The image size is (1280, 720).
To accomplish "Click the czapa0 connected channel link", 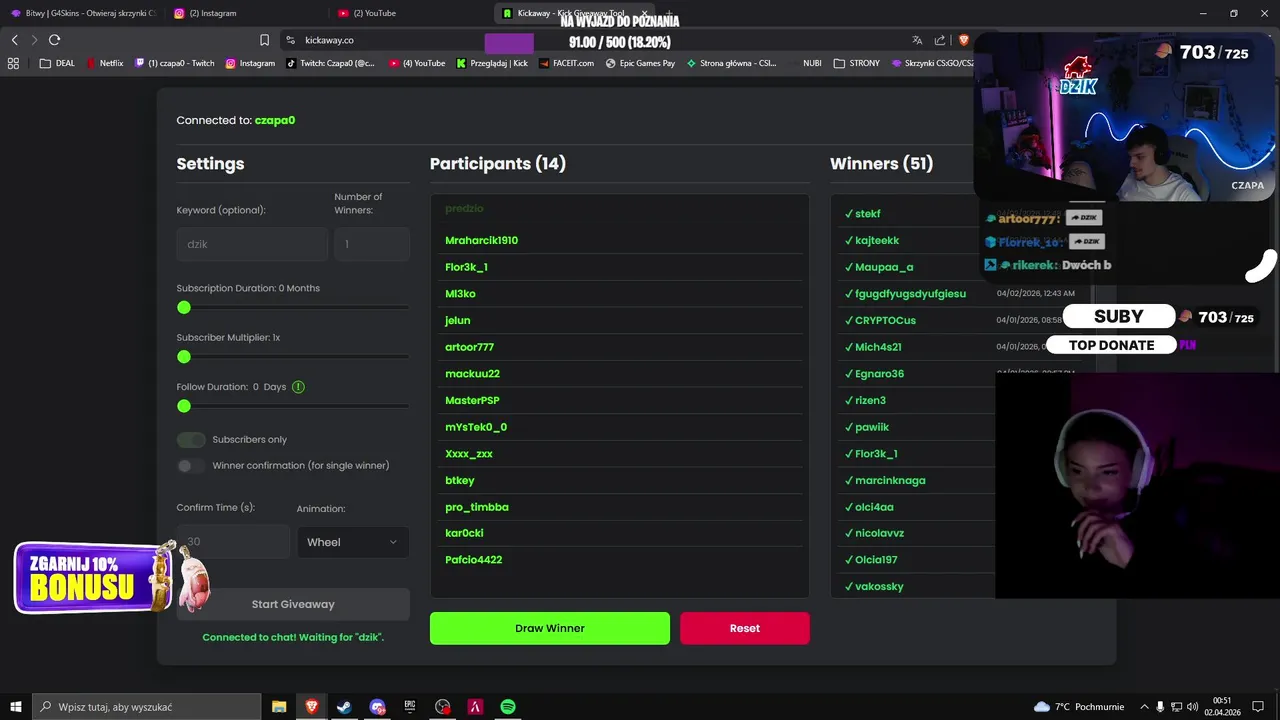I will pyautogui.click(x=275, y=120).
